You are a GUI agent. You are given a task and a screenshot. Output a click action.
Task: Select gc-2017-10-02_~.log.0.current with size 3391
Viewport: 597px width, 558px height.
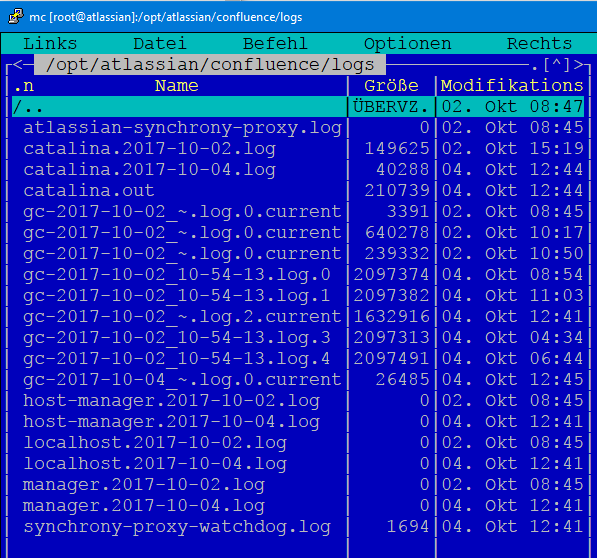click(182, 212)
